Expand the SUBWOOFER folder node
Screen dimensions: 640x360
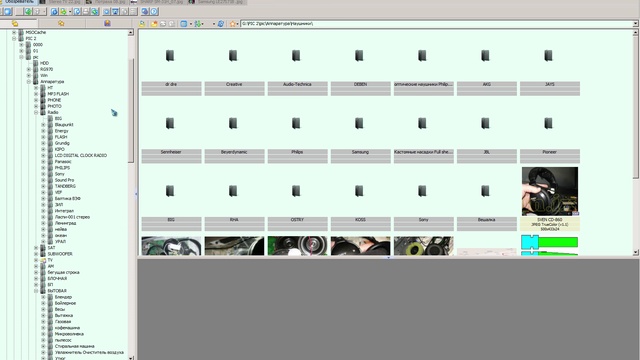(36, 254)
